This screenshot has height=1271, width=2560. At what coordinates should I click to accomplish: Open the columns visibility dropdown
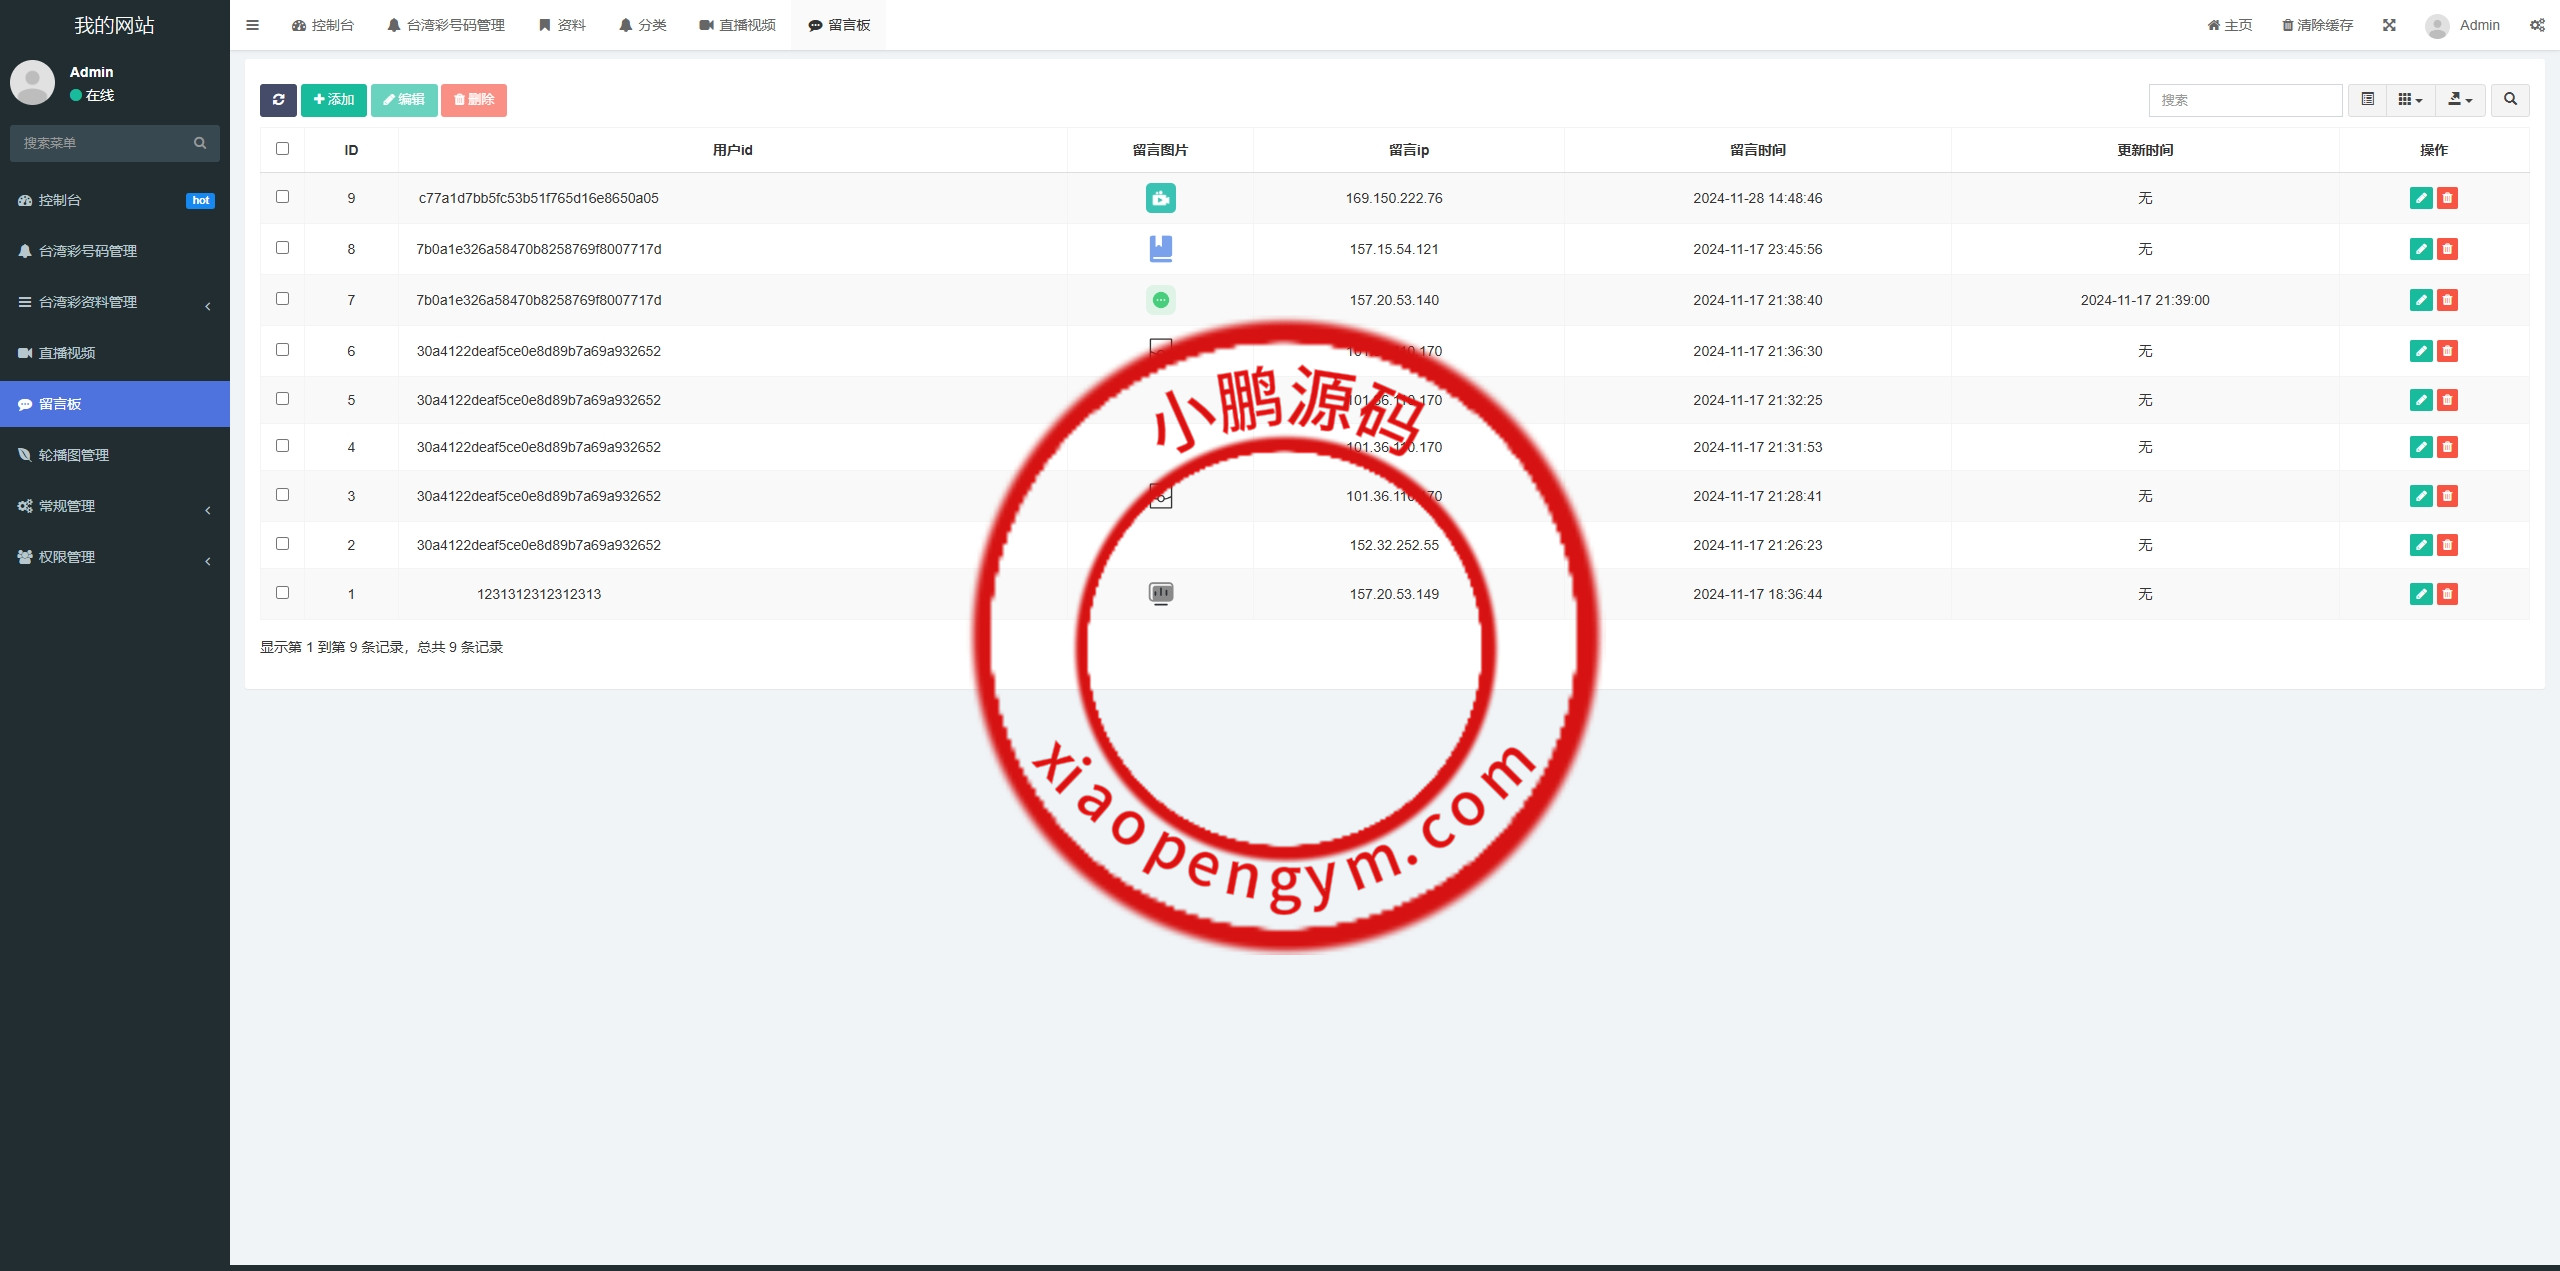(x=2410, y=100)
